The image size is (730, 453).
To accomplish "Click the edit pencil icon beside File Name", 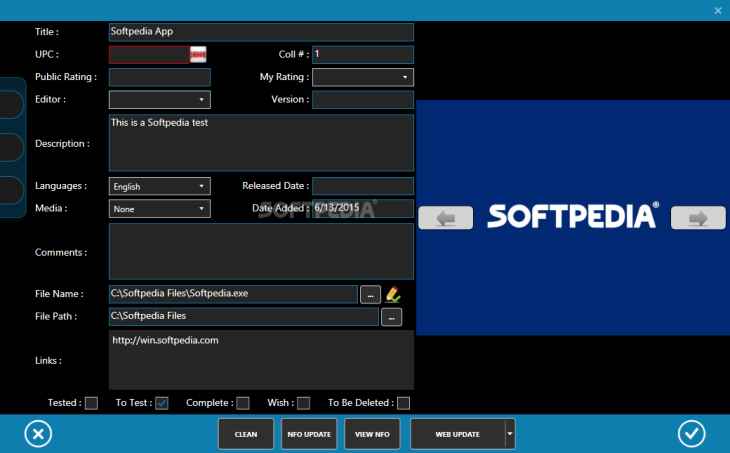I will pyautogui.click(x=393, y=294).
